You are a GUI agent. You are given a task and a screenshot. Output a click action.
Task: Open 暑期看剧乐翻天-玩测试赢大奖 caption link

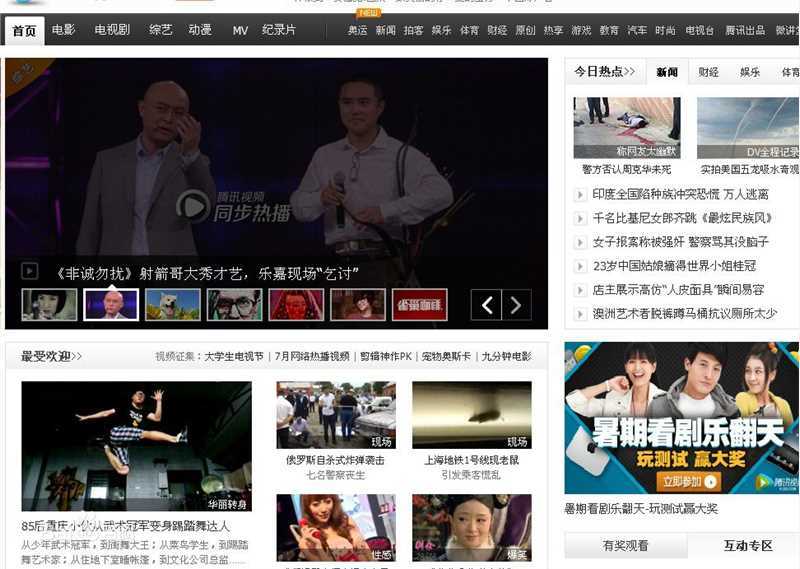[x=641, y=509]
